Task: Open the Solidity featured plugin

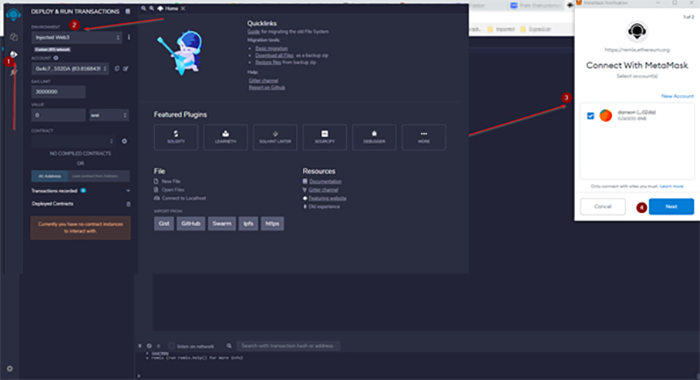Action: coord(176,137)
